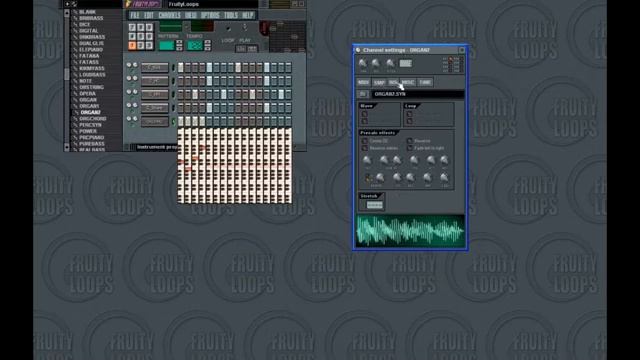Screen dimensions: 640x360
Task: Open the EDIT menu
Action: [149, 16]
